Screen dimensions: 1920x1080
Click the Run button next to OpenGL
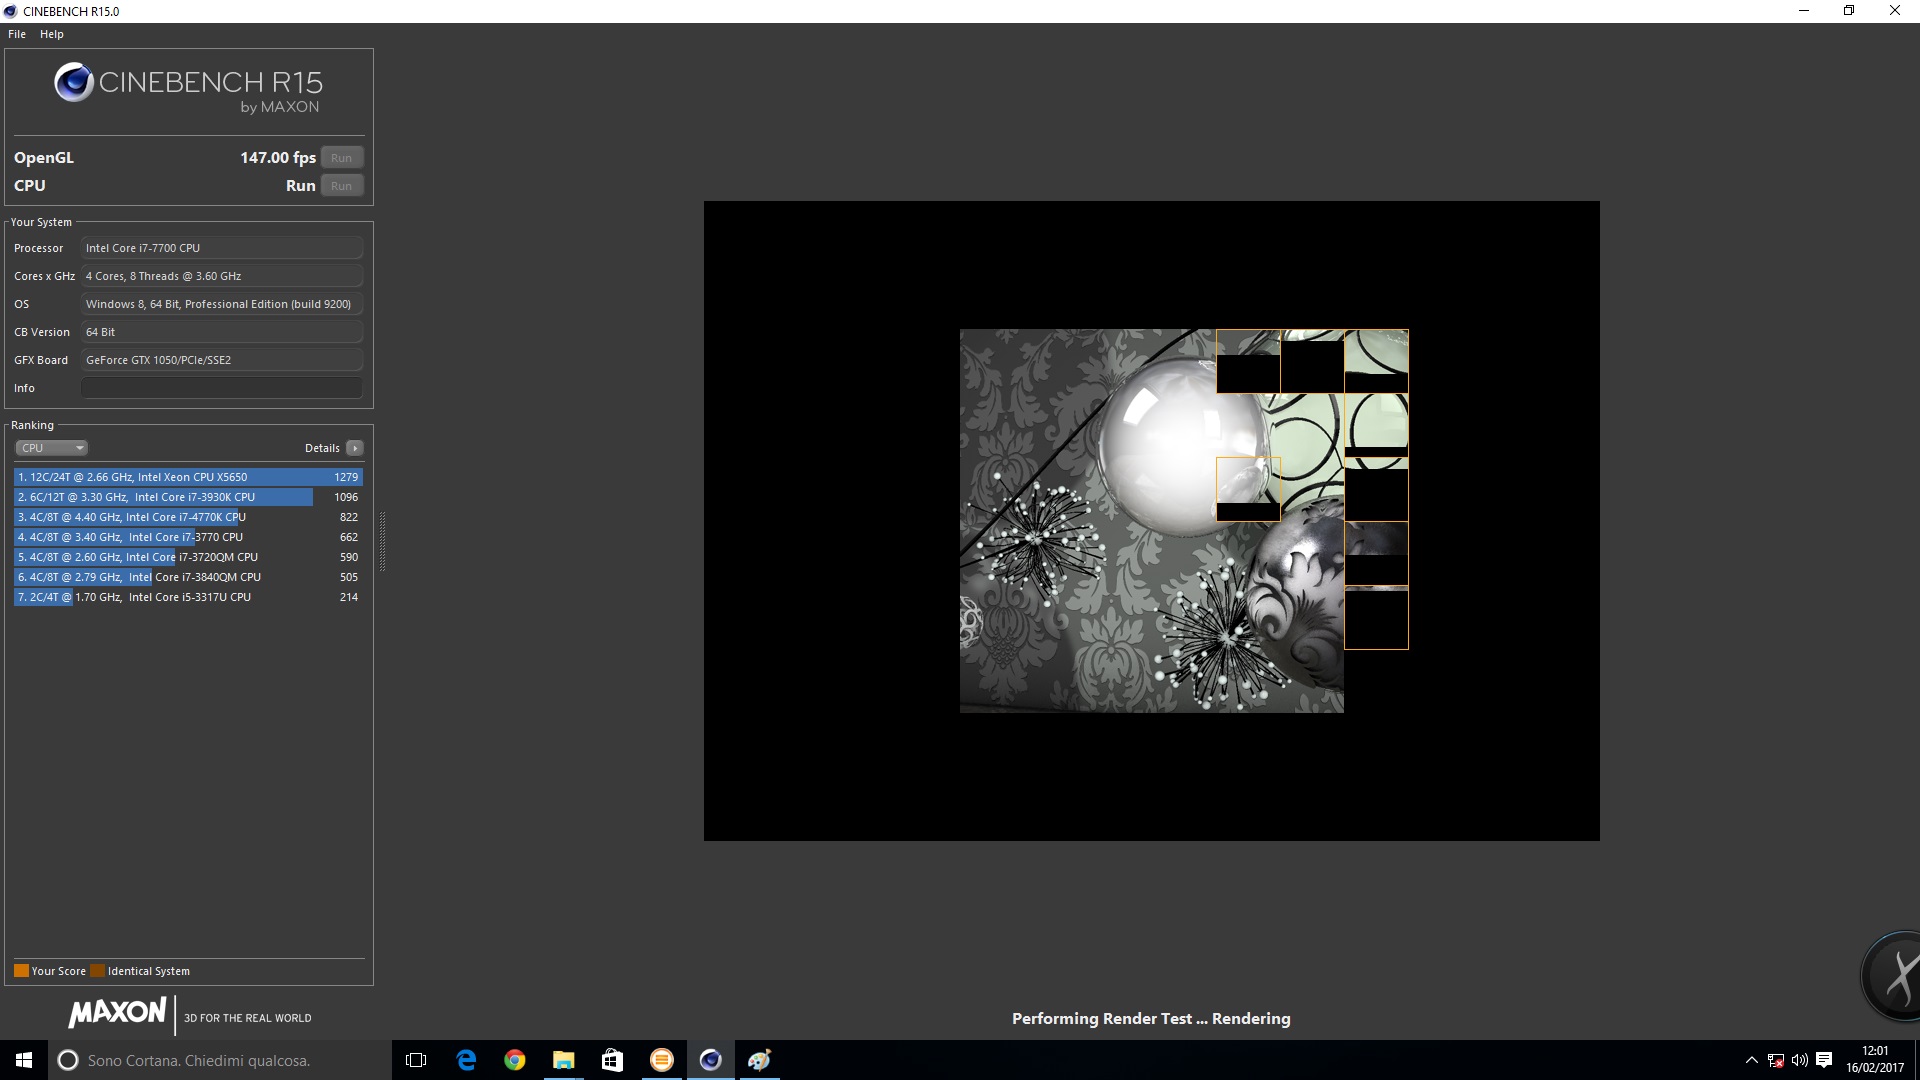pos(342,158)
